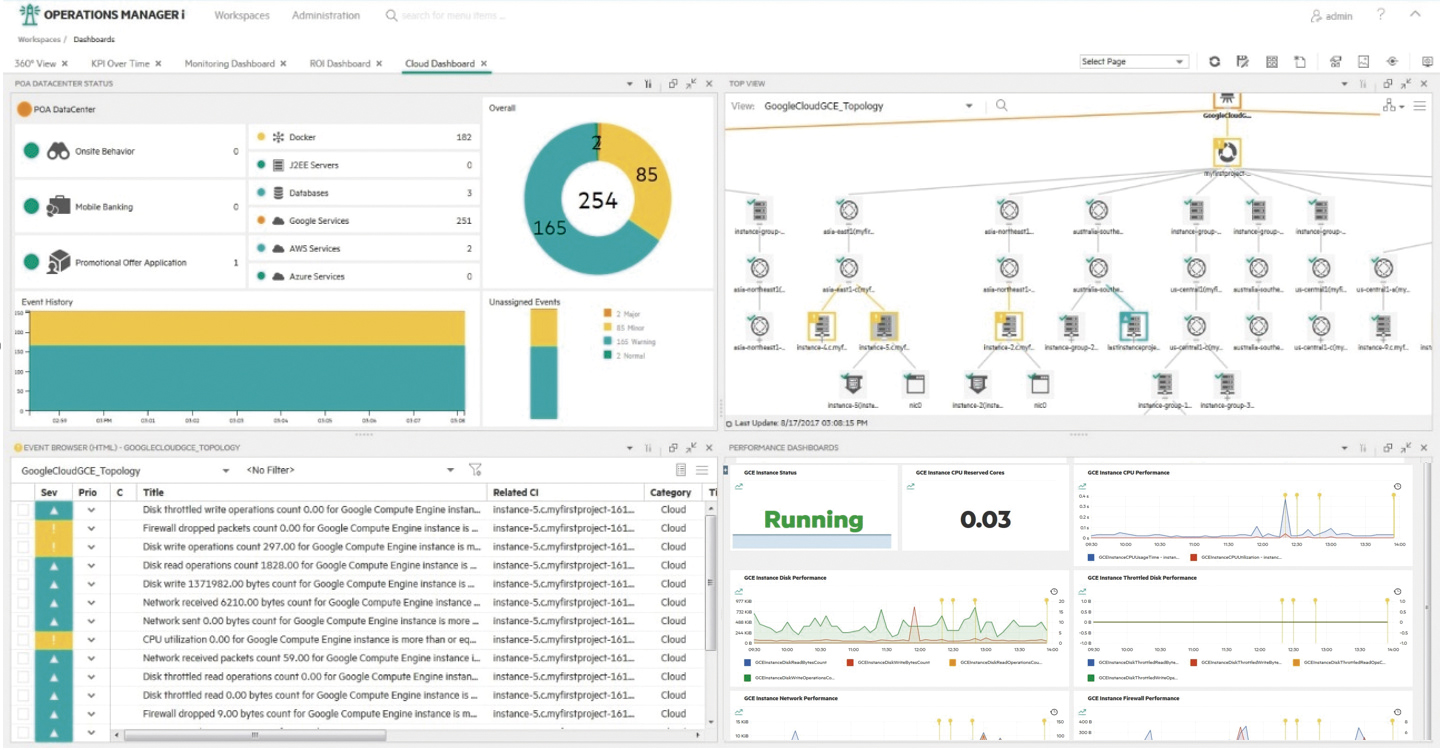Image resolution: width=1442 pixels, height=750 pixels.
Task: Click the Google Services row in datacenter status
Action: point(364,221)
